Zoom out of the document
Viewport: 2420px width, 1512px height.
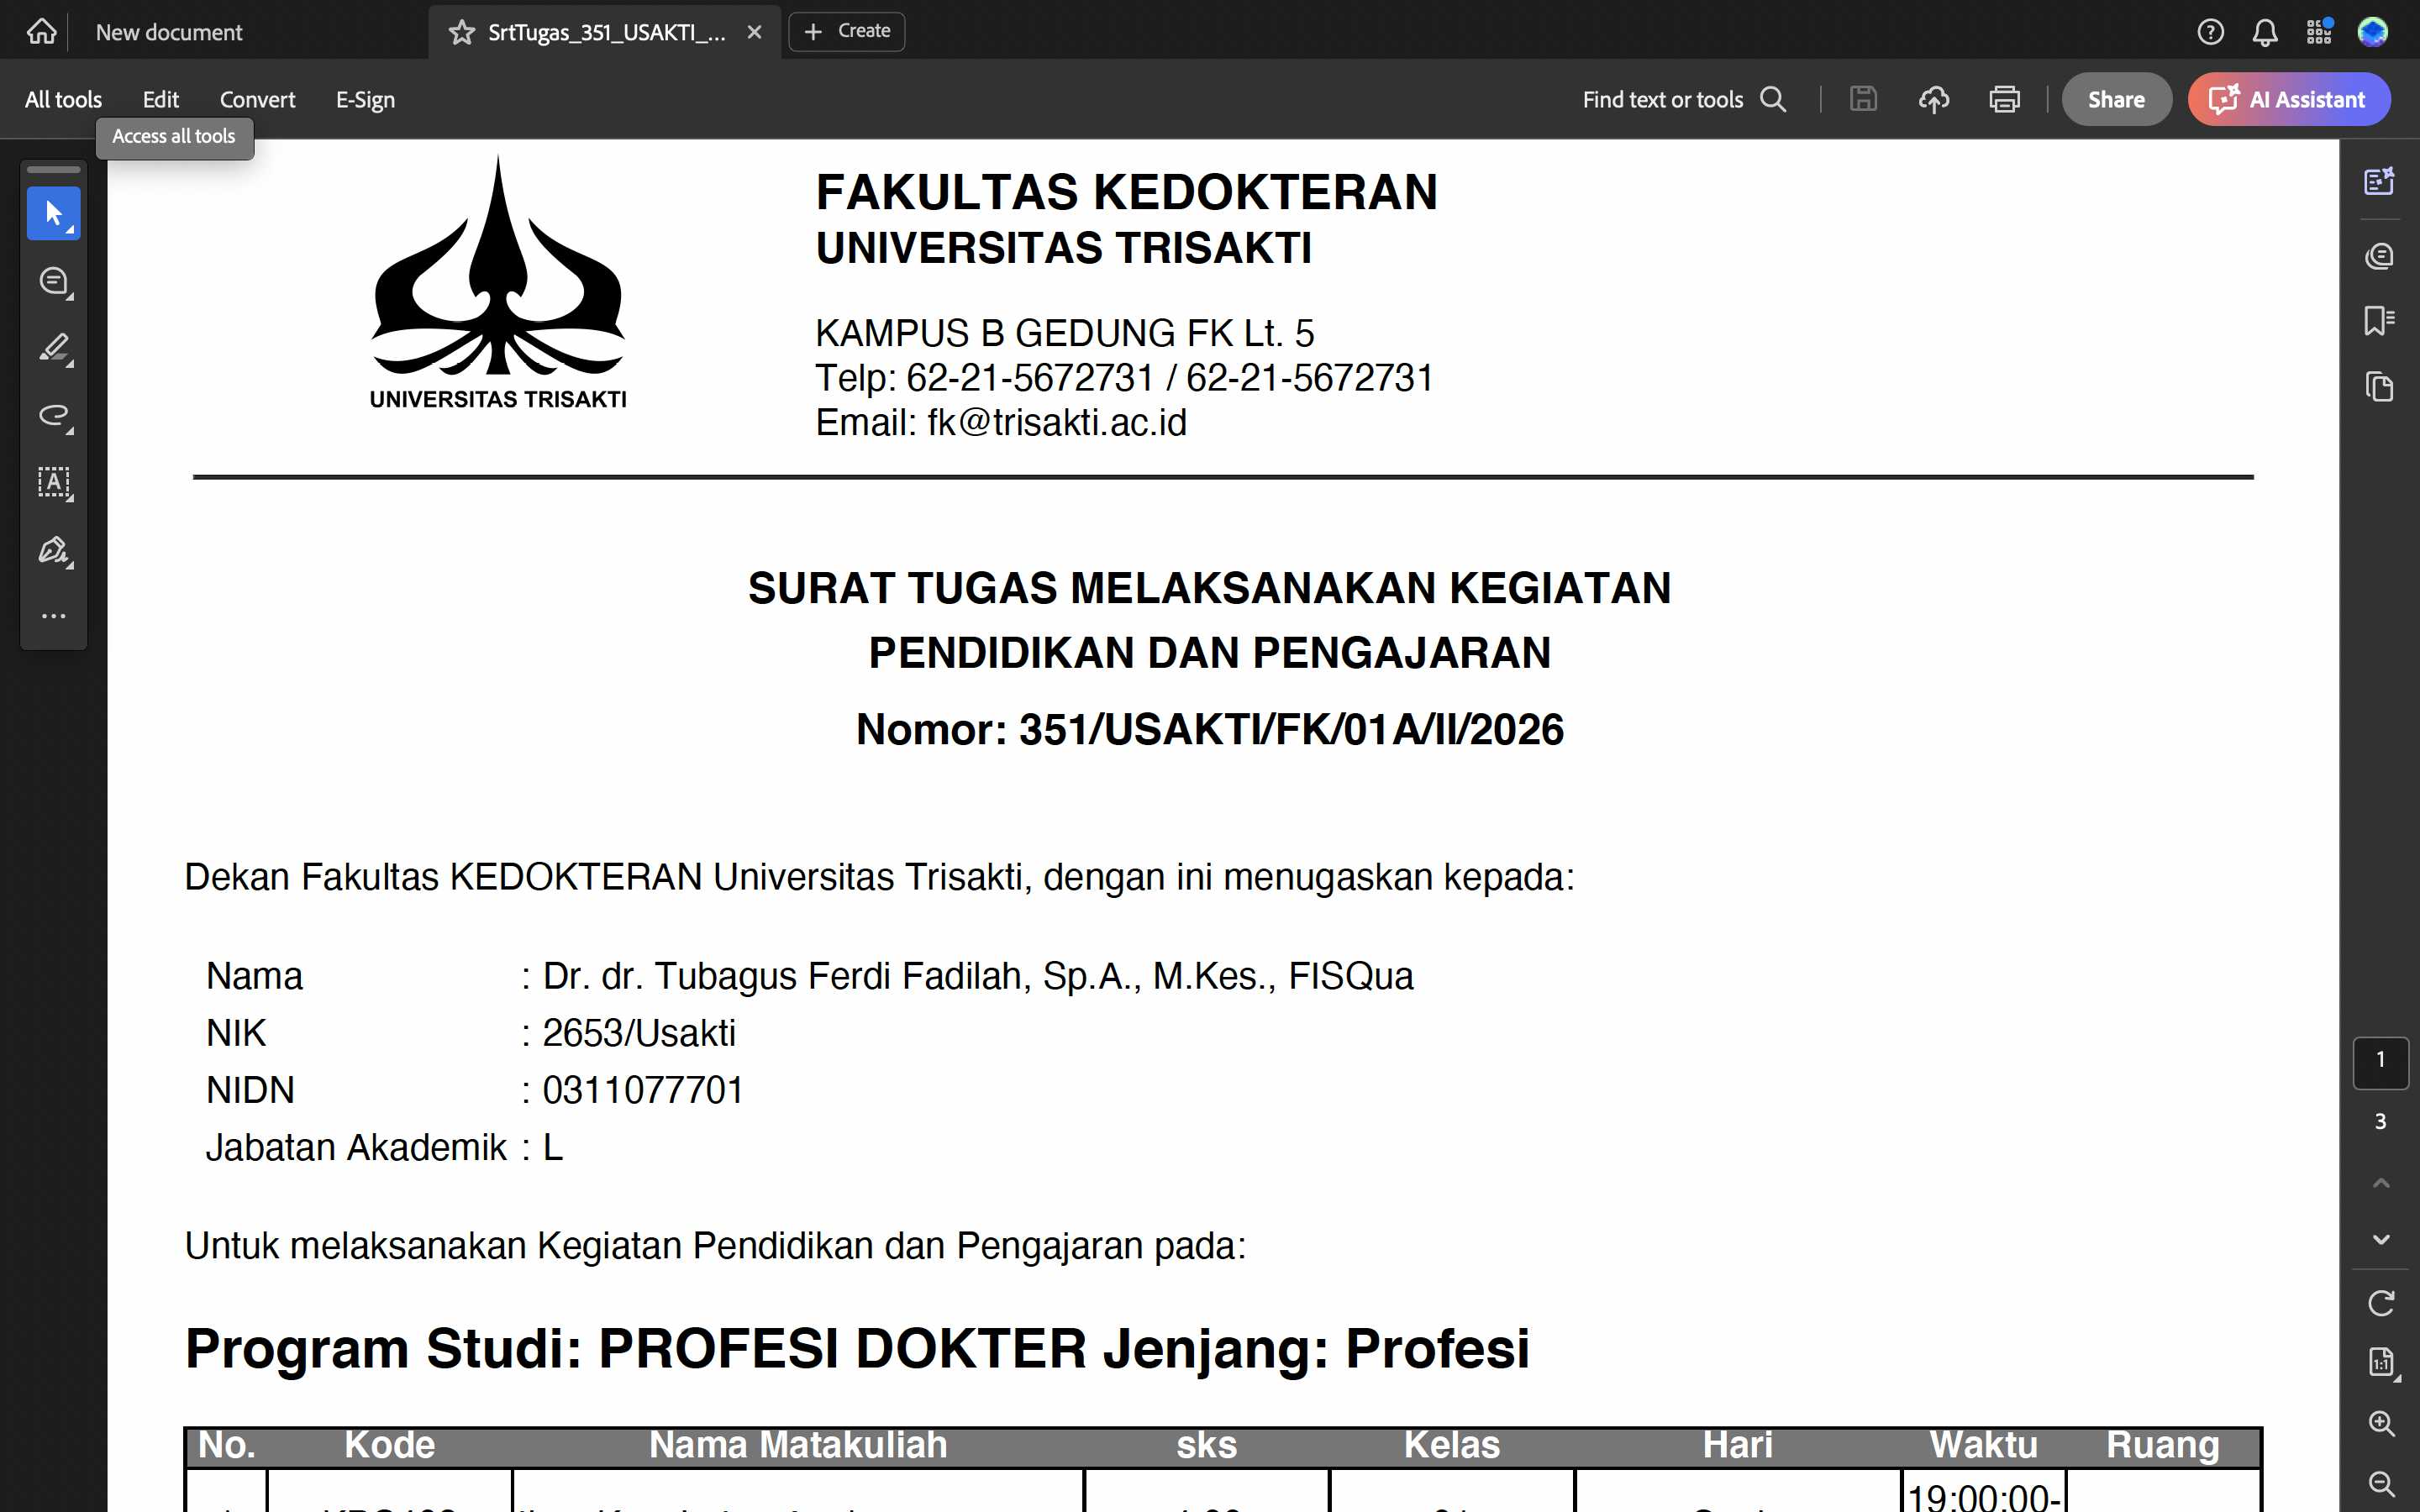tap(2381, 1483)
